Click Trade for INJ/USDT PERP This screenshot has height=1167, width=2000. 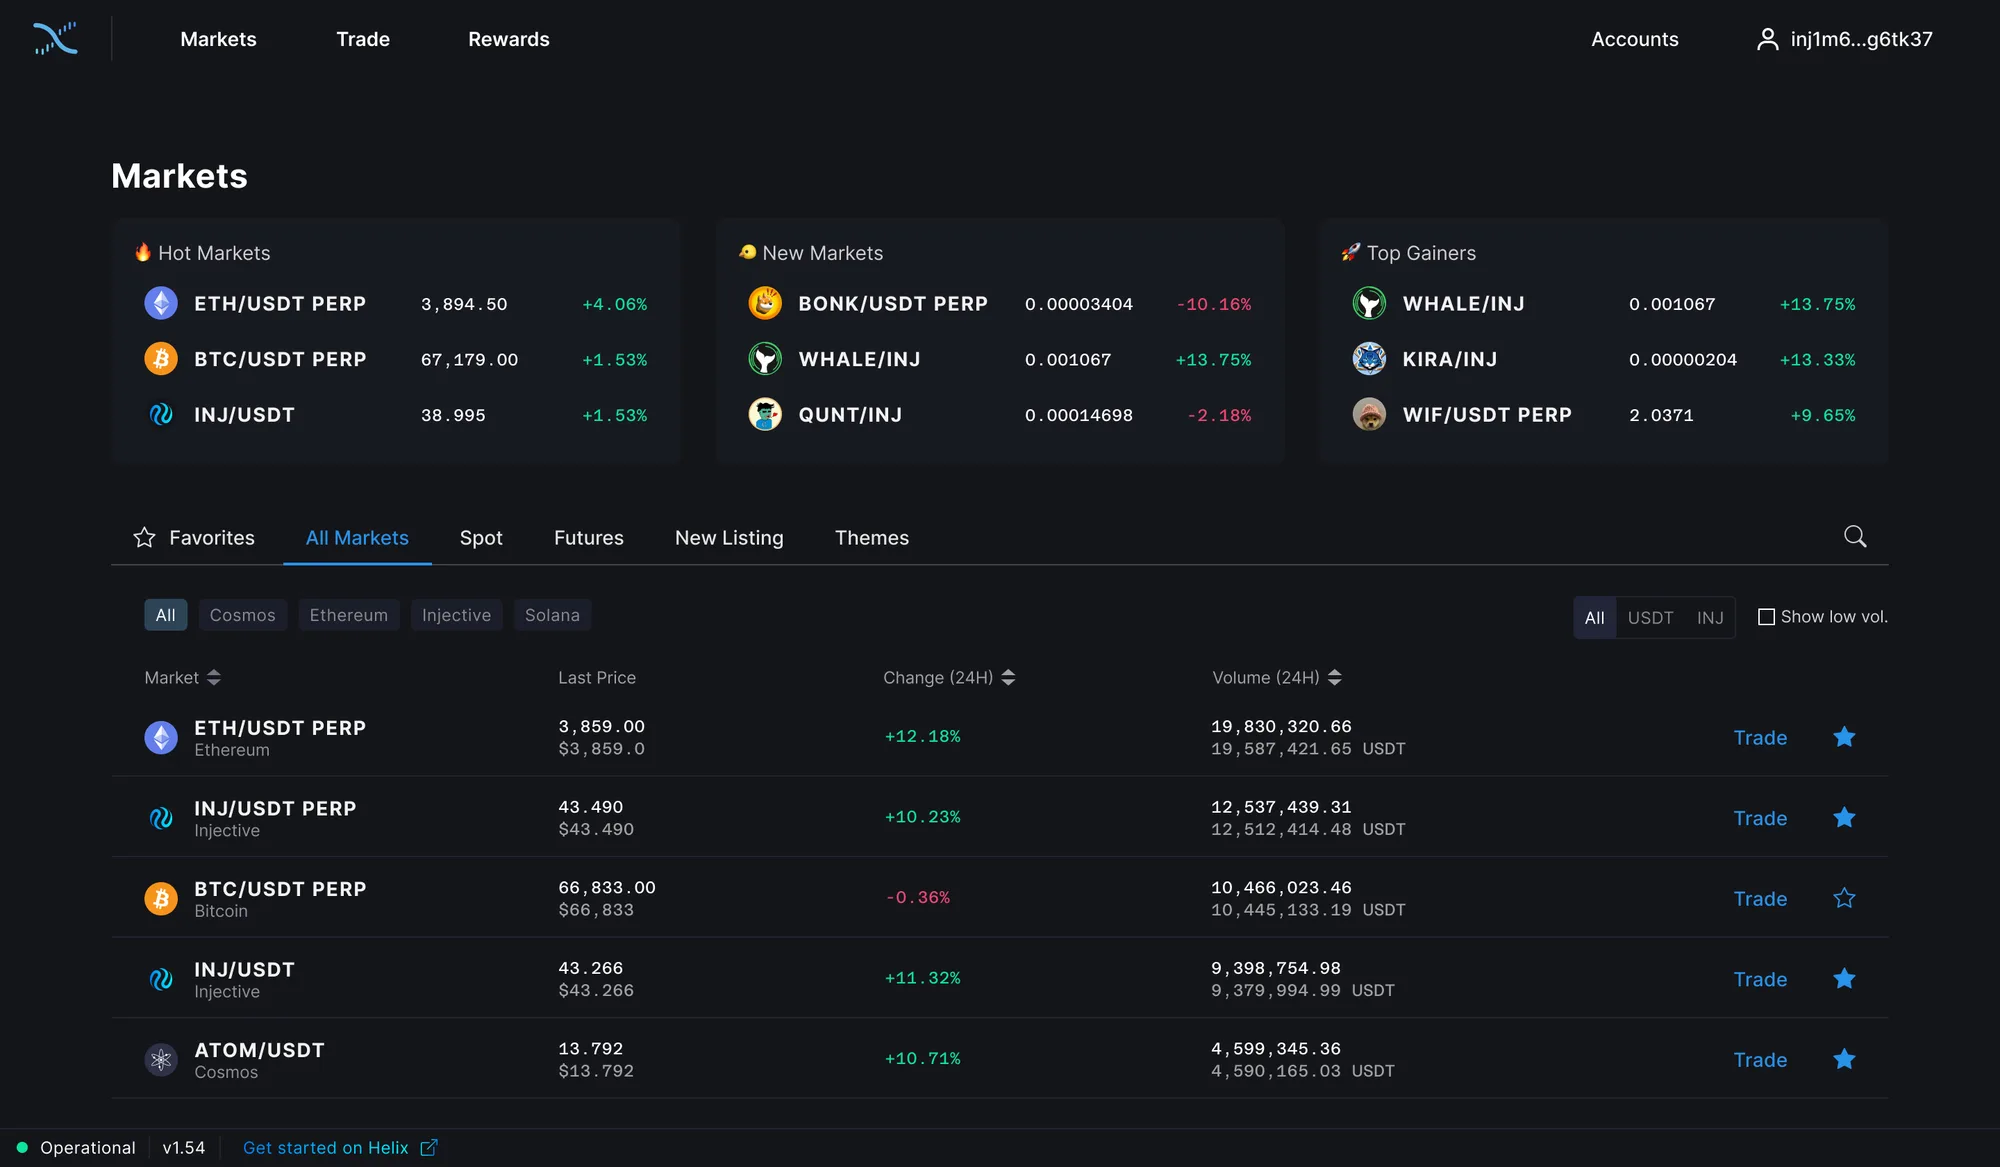coord(1760,818)
